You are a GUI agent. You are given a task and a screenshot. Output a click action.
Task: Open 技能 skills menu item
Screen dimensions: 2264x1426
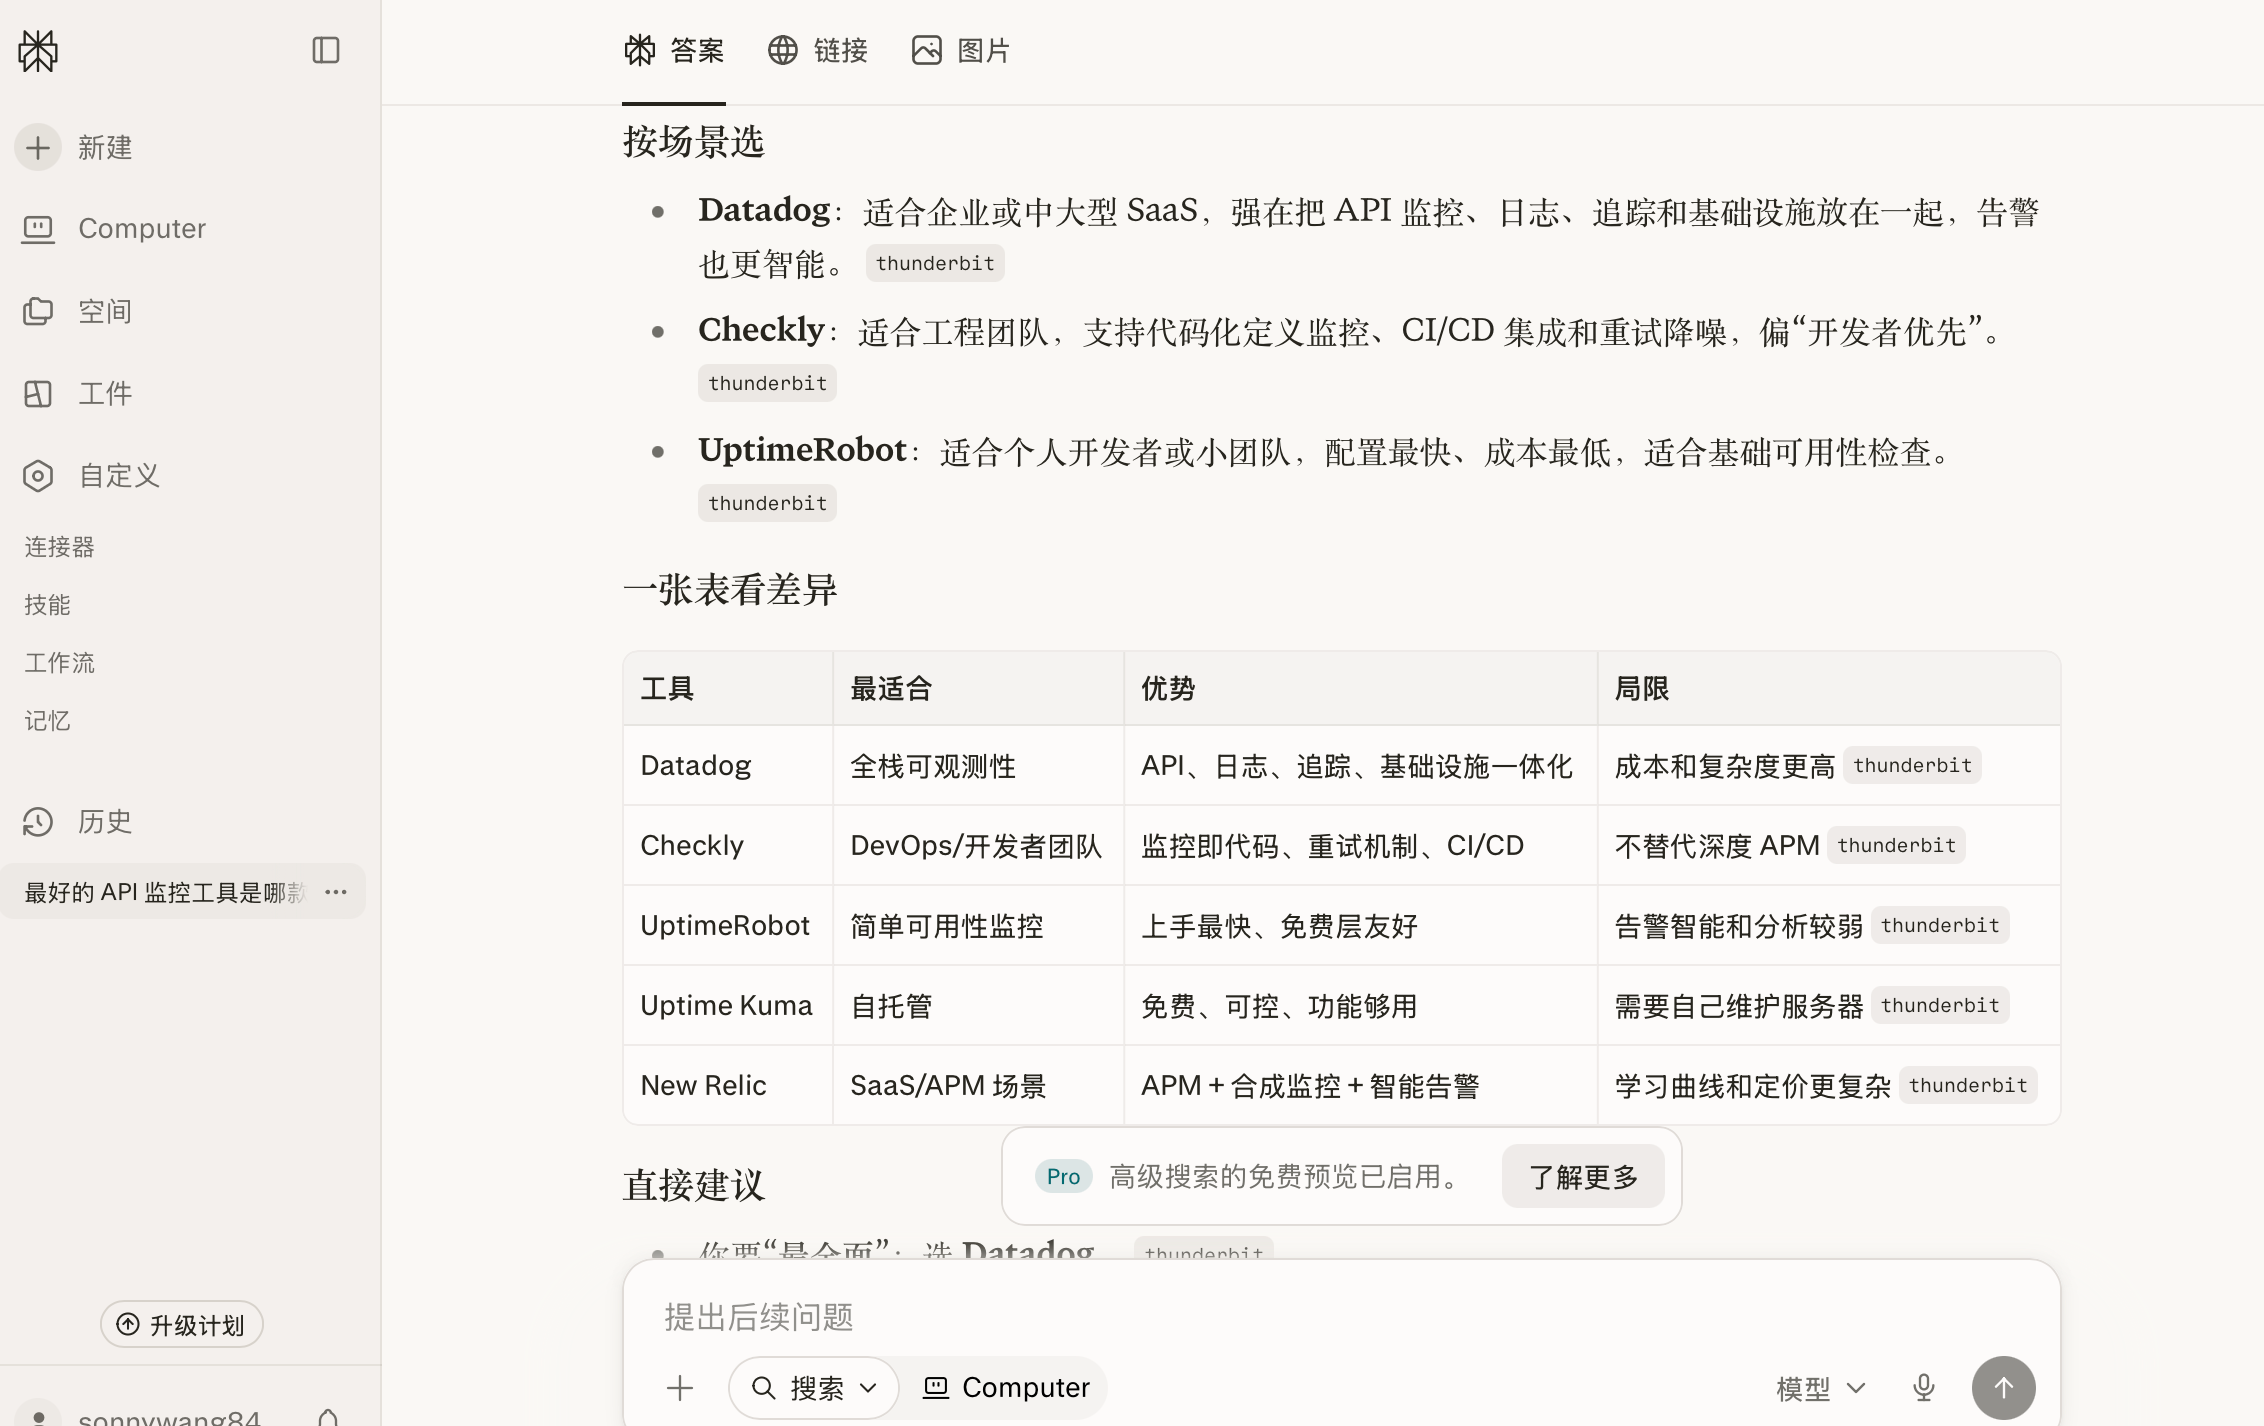click(x=47, y=605)
